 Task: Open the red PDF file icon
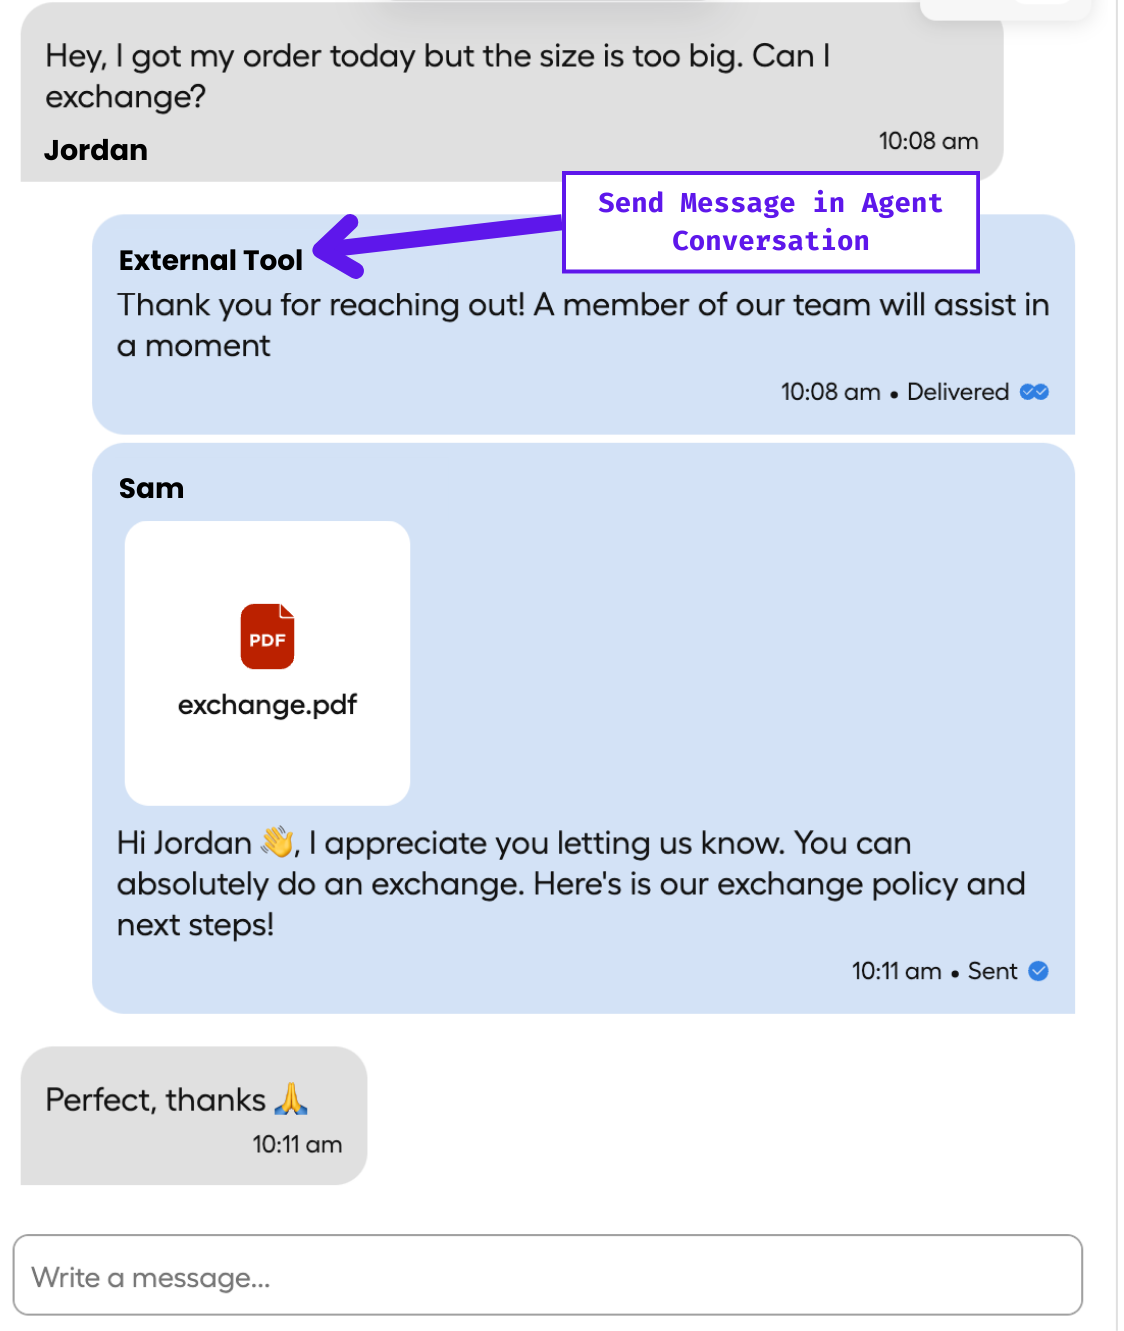pyautogui.click(x=267, y=636)
